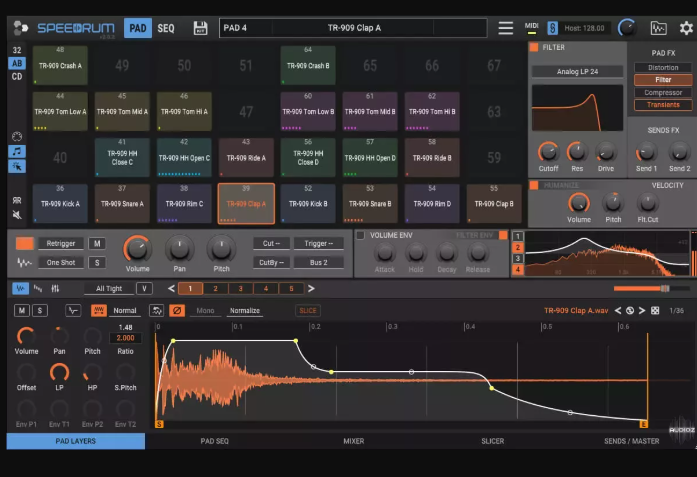The height and width of the screenshot is (477, 697).
Task: Open the Normal playback mode dropdown
Action: (x=124, y=310)
